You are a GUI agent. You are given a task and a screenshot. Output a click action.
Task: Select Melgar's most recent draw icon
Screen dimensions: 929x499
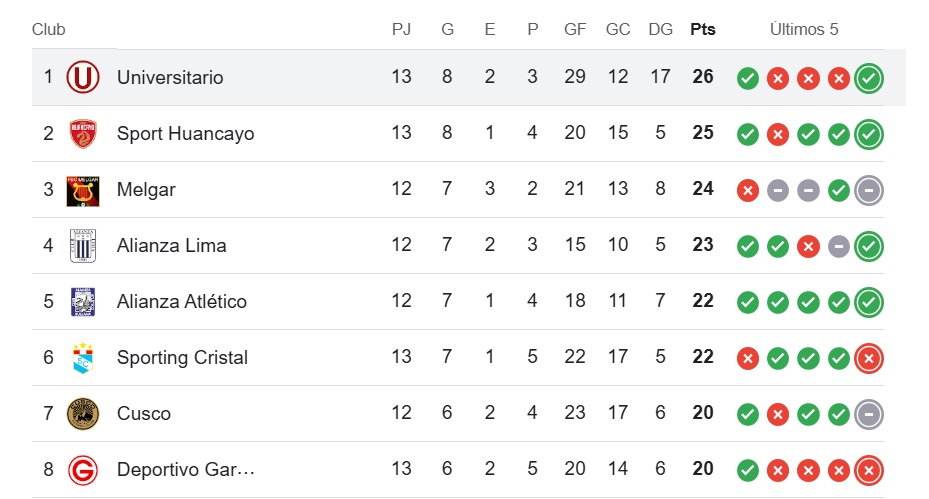coord(869,190)
